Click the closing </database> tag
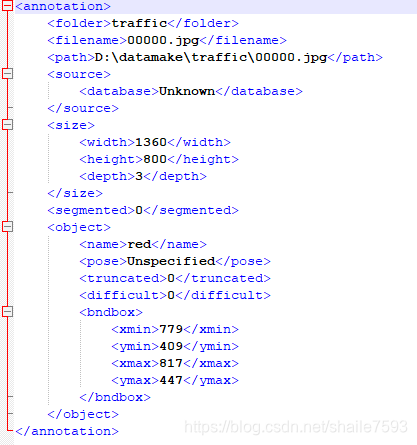 tap(259, 91)
